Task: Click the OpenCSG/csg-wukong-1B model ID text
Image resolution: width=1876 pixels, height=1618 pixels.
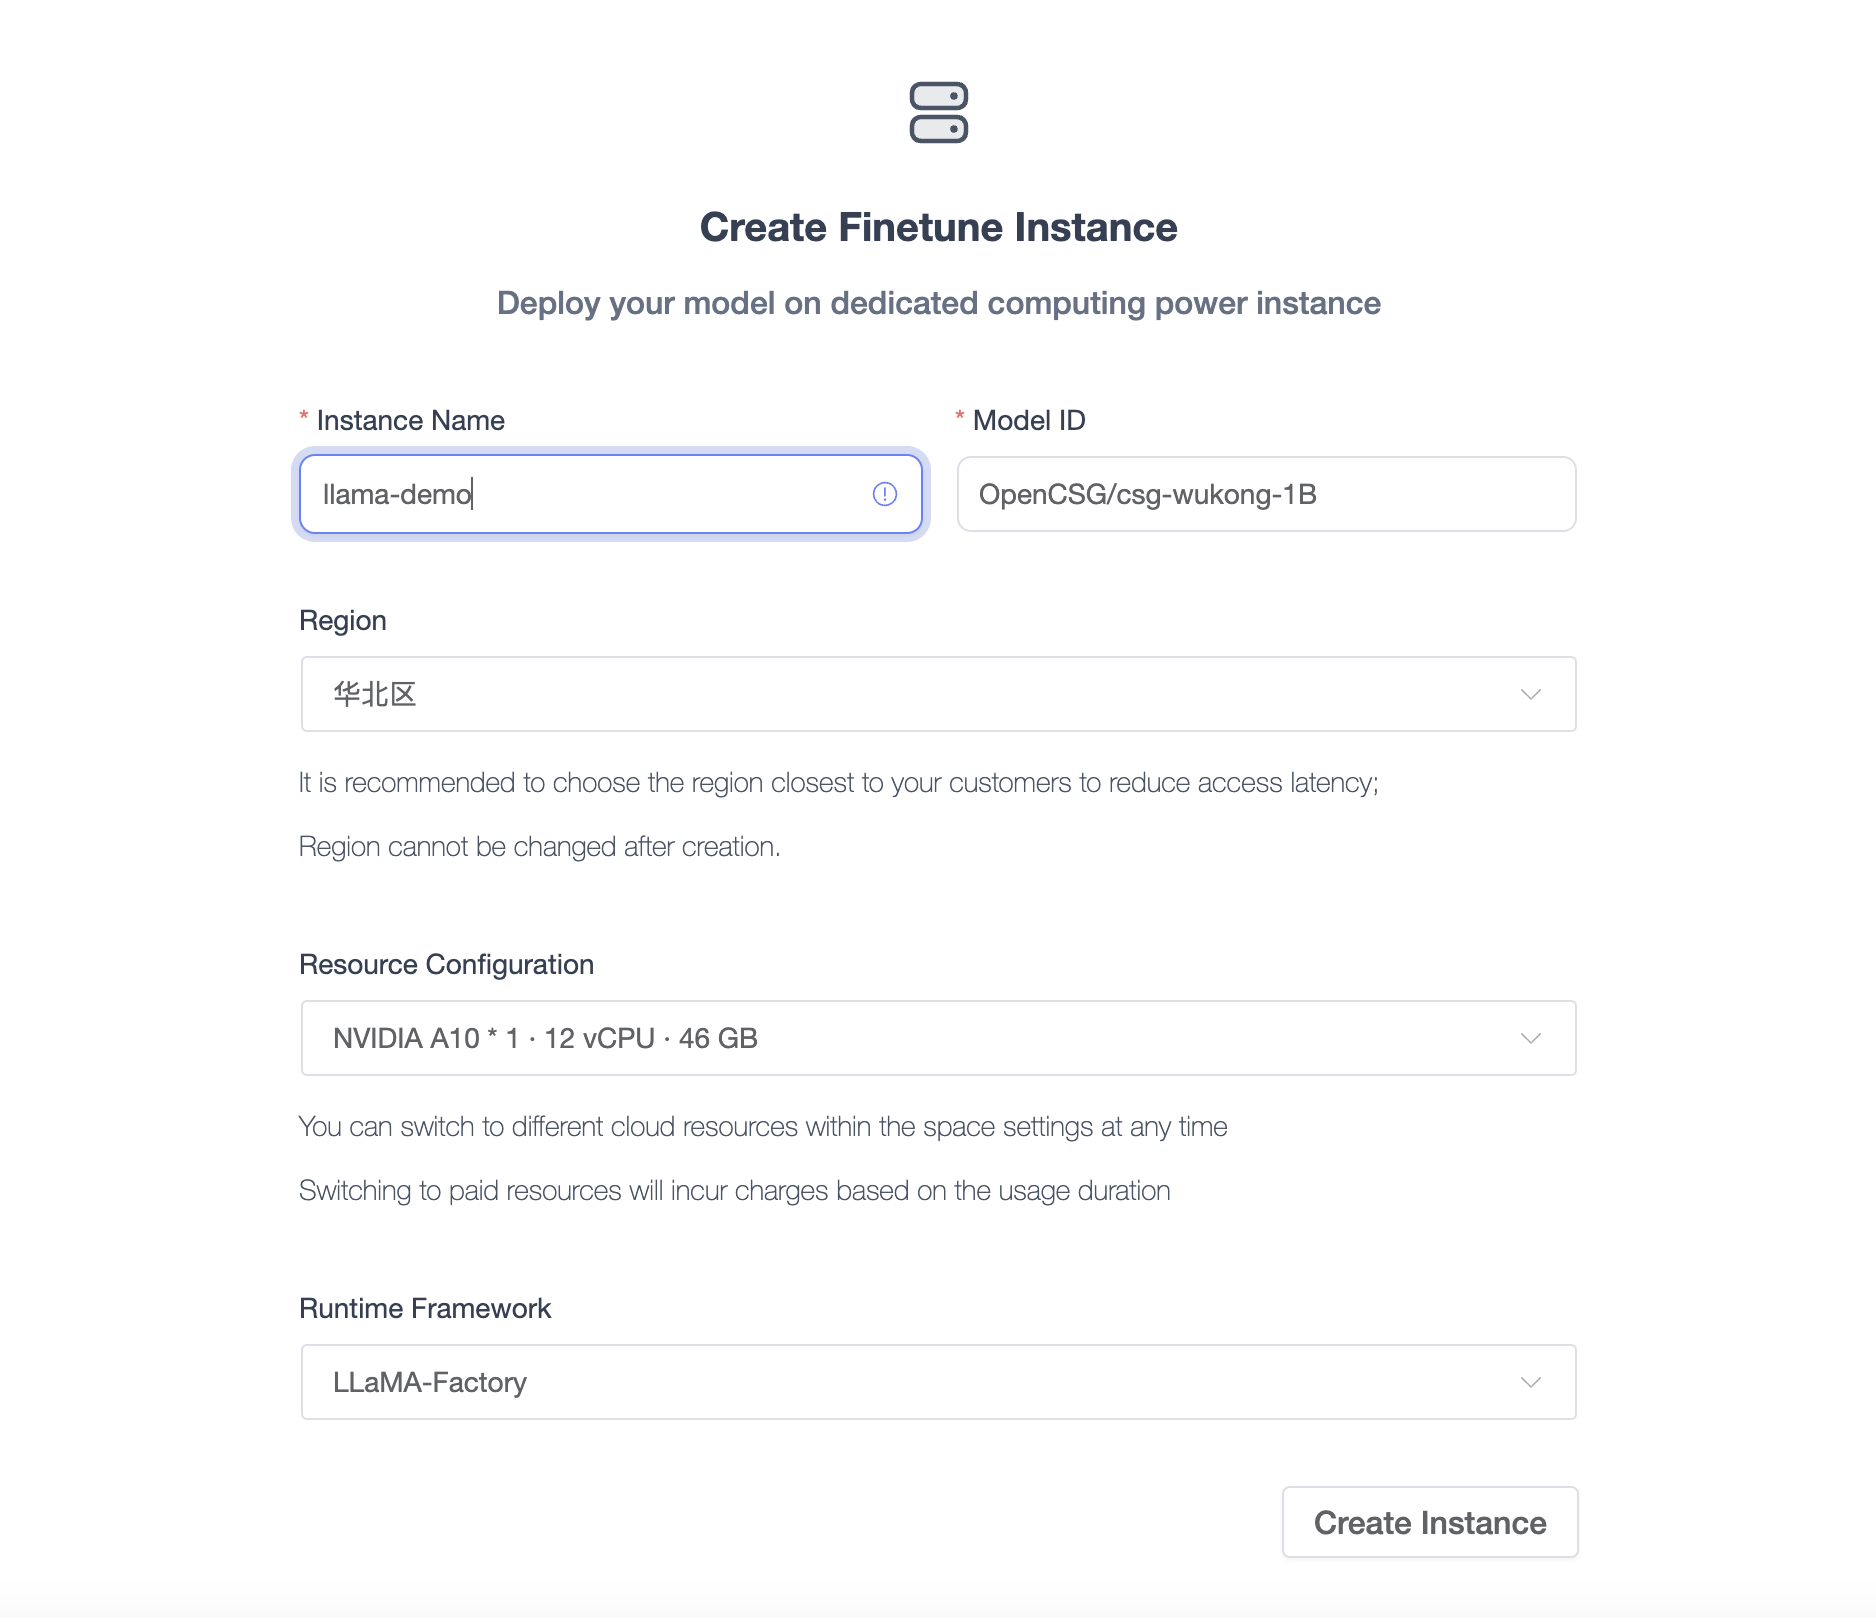Action: [1150, 494]
